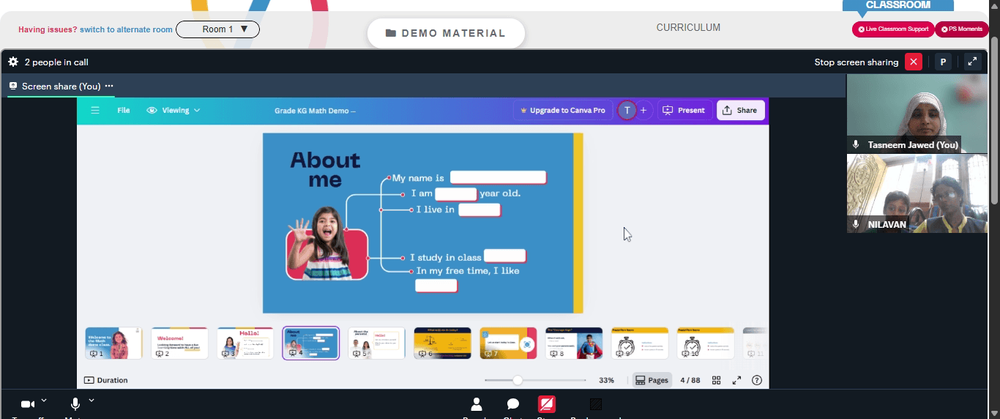Click the 'I study in class' blank box
The width and height of the screenshot is (1000, 419).
click(x=504, y=256)
